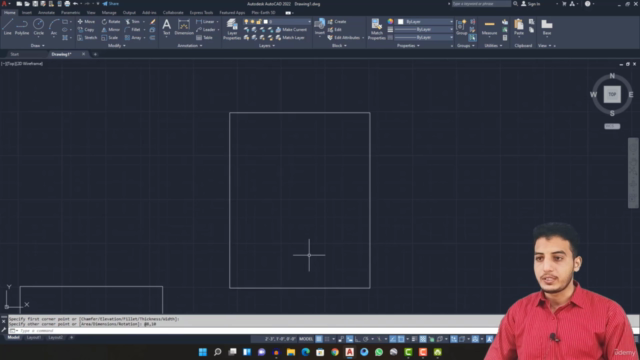Image resolution: width=640 pixels, height=360 pixels.
Task: Expand the Modify panel dropdown
Action: (x=117, y=46)
